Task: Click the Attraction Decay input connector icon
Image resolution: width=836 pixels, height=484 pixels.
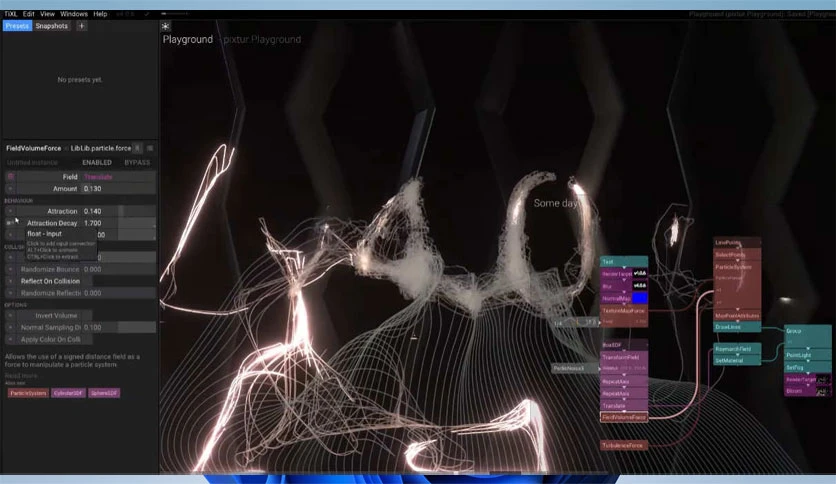Action: (10, 223)
